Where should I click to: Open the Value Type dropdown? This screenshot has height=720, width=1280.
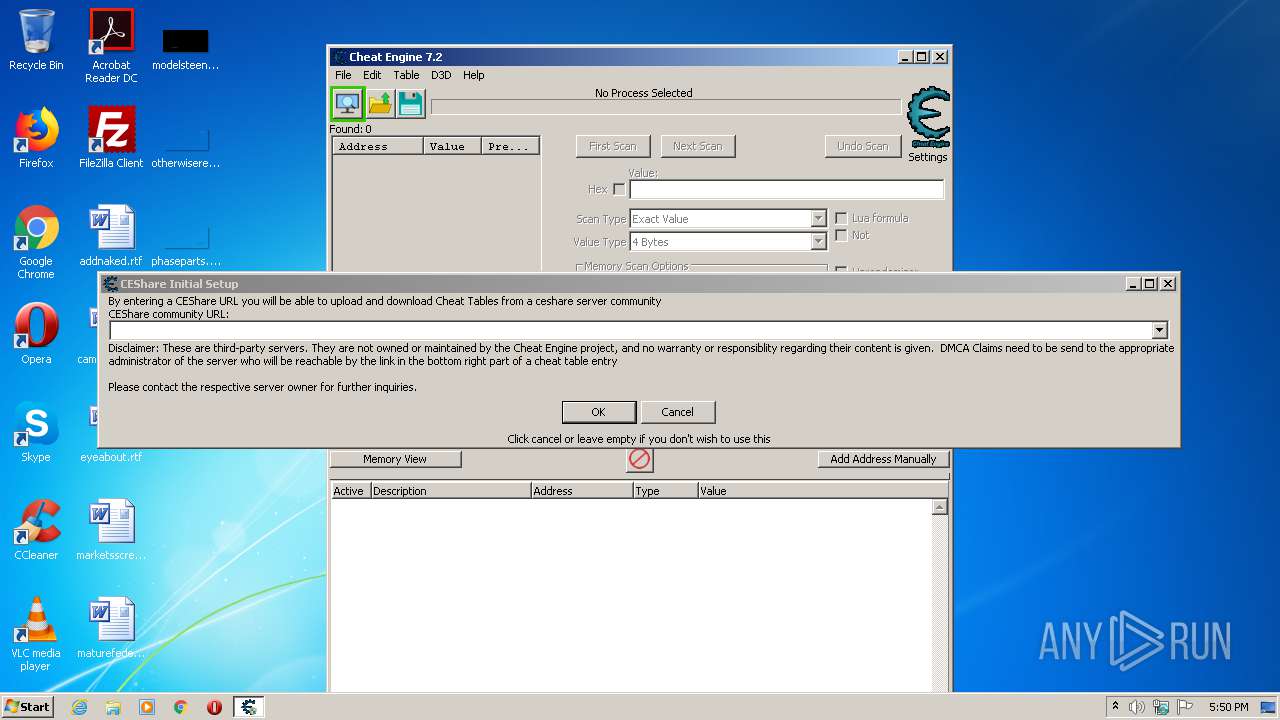pyautogui.click(x=818, y=242)
